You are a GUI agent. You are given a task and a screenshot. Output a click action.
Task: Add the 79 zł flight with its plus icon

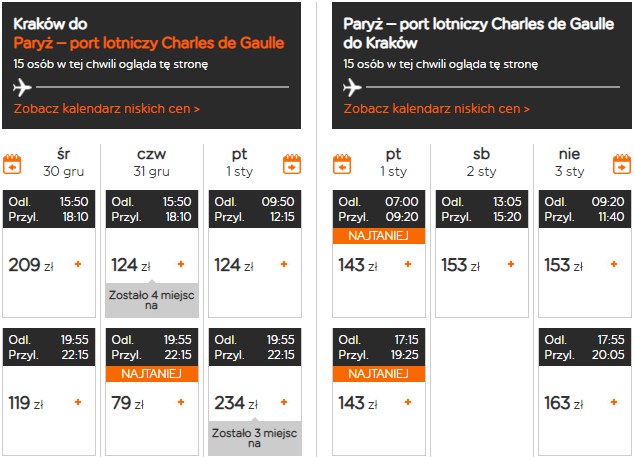181,402
